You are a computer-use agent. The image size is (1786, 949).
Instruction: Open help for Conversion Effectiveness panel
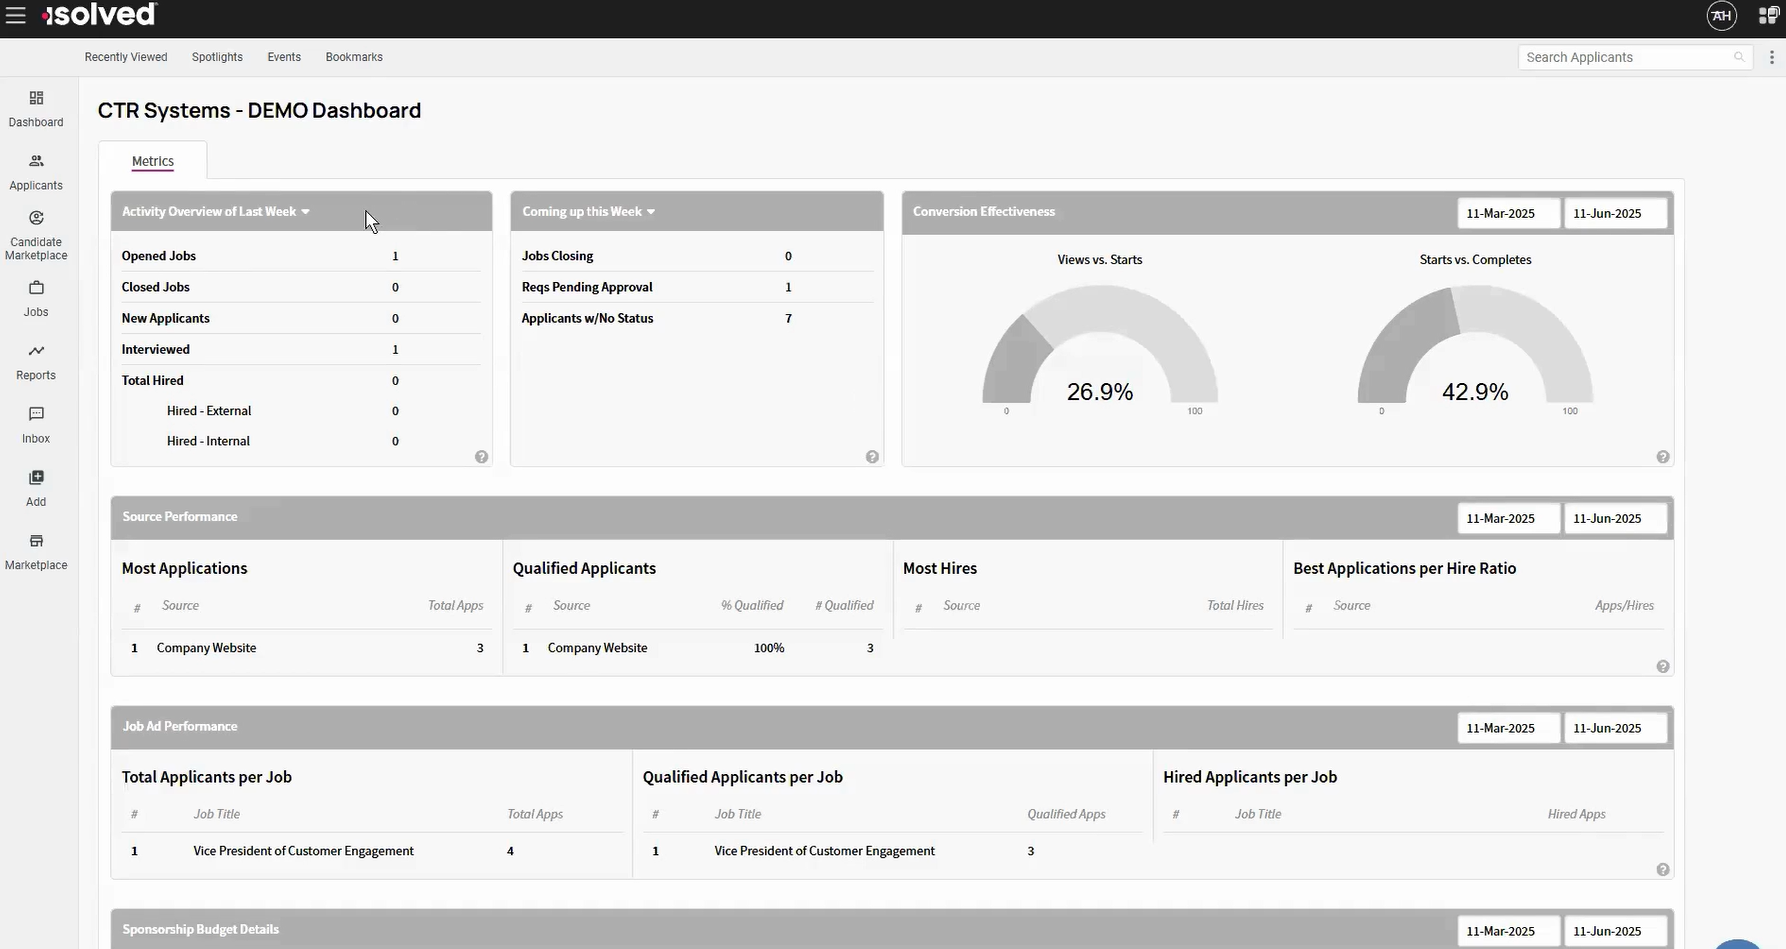1662,457
